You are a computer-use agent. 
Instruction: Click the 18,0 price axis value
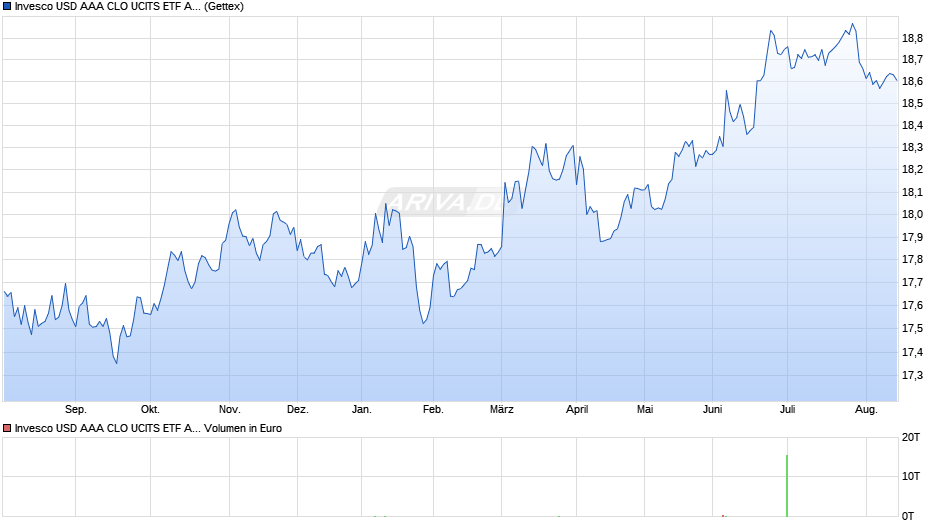[x=912, y=215]
